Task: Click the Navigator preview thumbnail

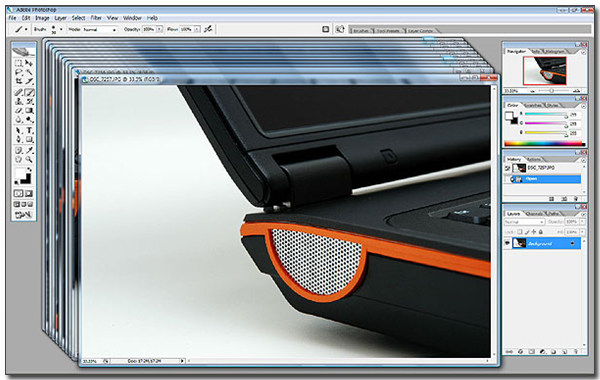Action: [x=545, y=71]
